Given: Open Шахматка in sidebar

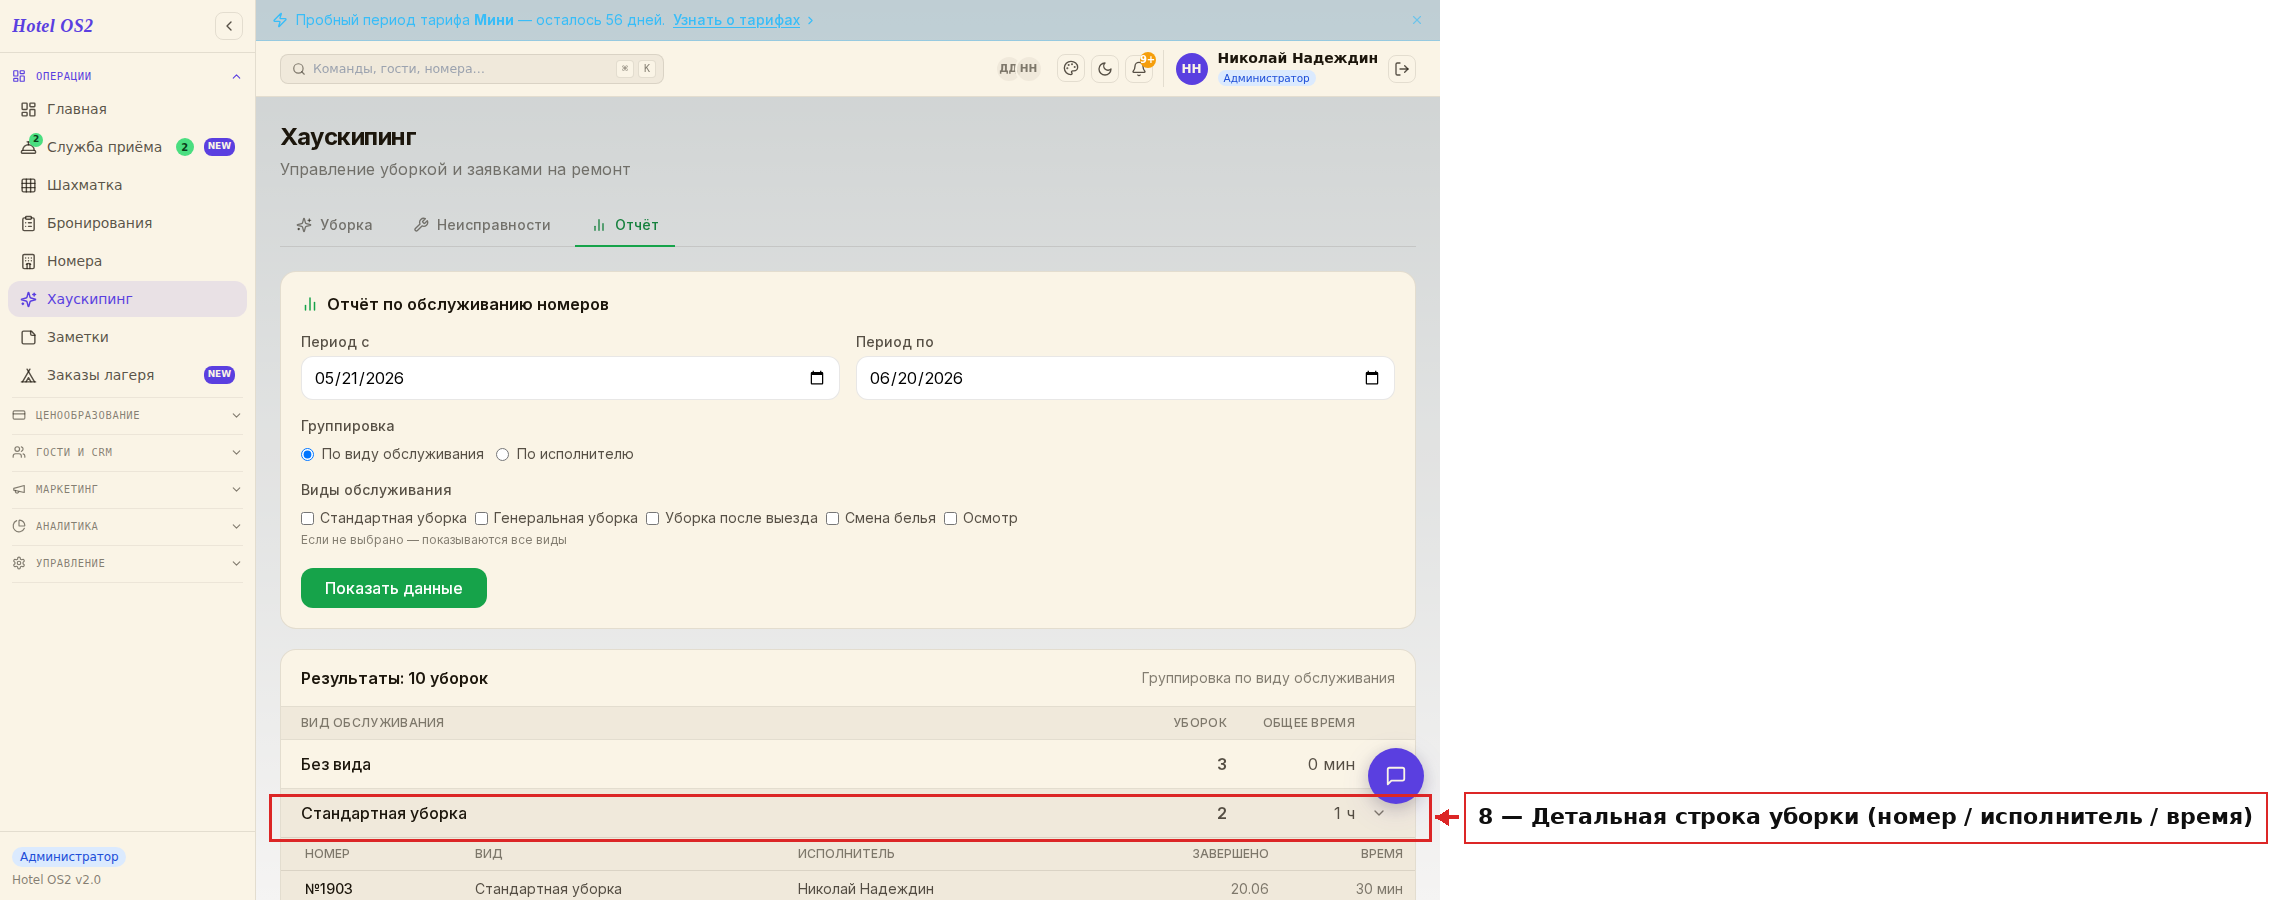Looking at the screenshot, I should coord(128,185).
